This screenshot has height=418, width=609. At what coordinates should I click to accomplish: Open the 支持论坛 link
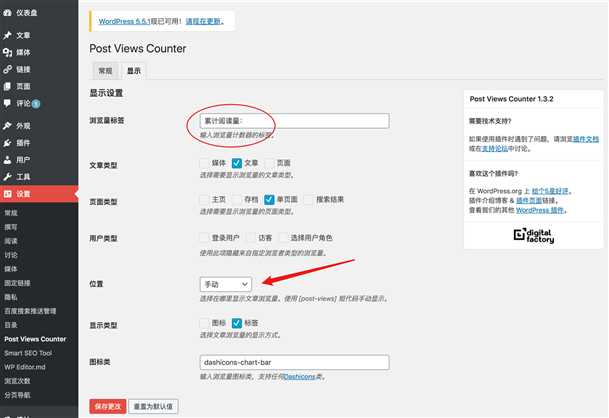tap(495, 148)
